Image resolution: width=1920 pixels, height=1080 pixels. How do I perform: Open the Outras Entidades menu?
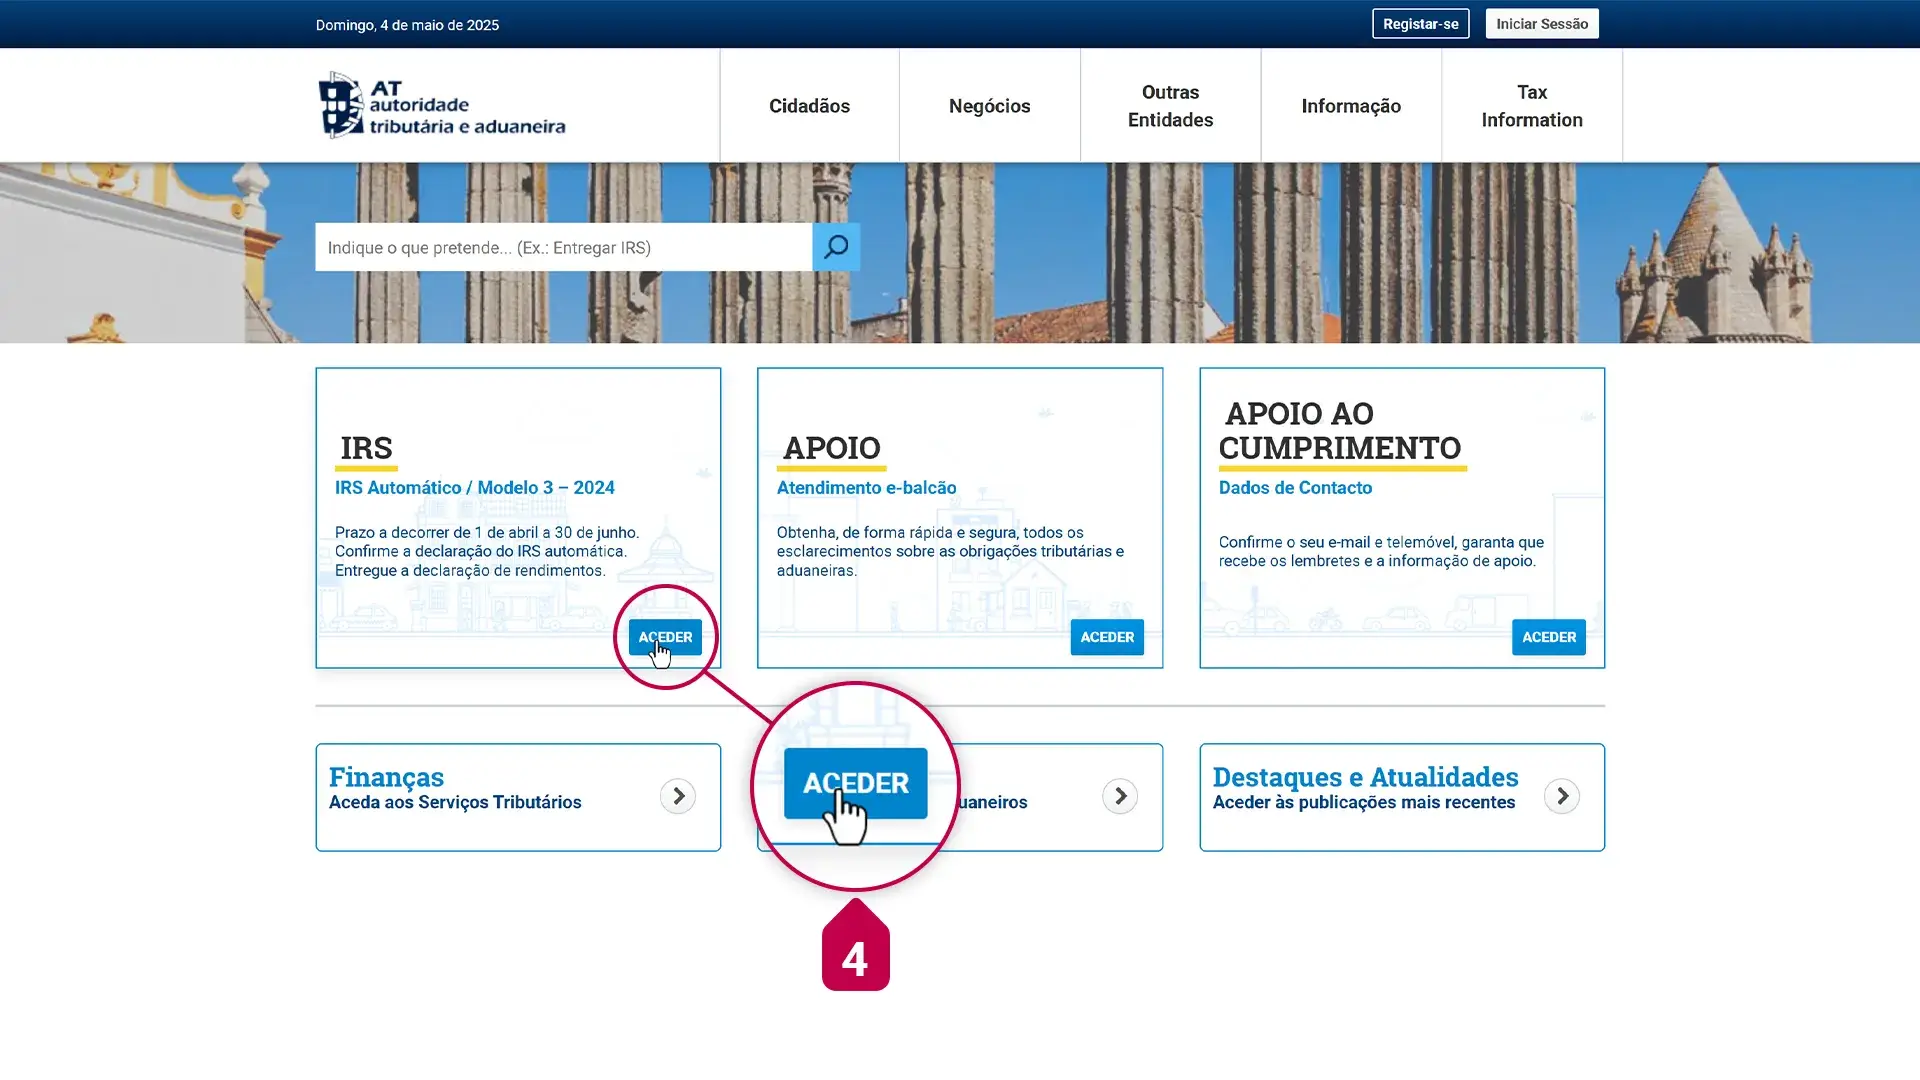click(1170, 106)
